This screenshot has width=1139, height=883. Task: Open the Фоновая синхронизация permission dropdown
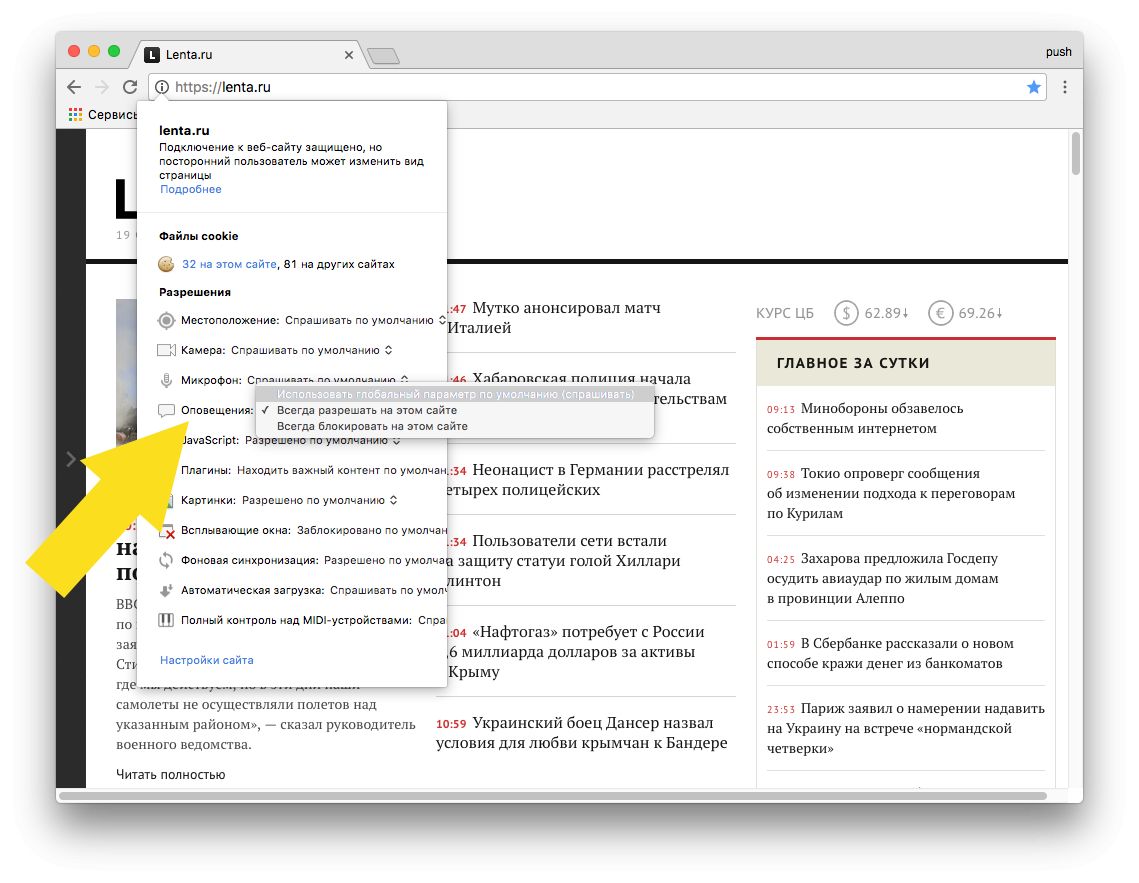(385, 561)
